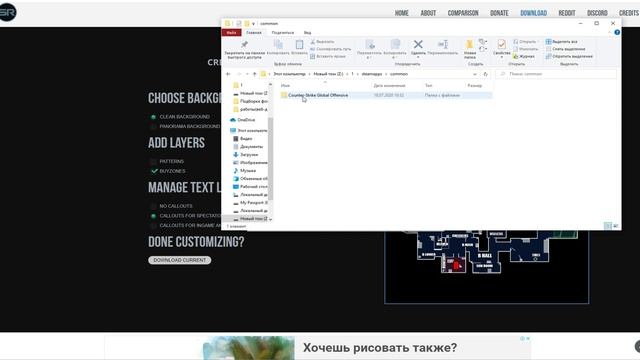Select 'Этот компьютер' in navigation pane

249,131
